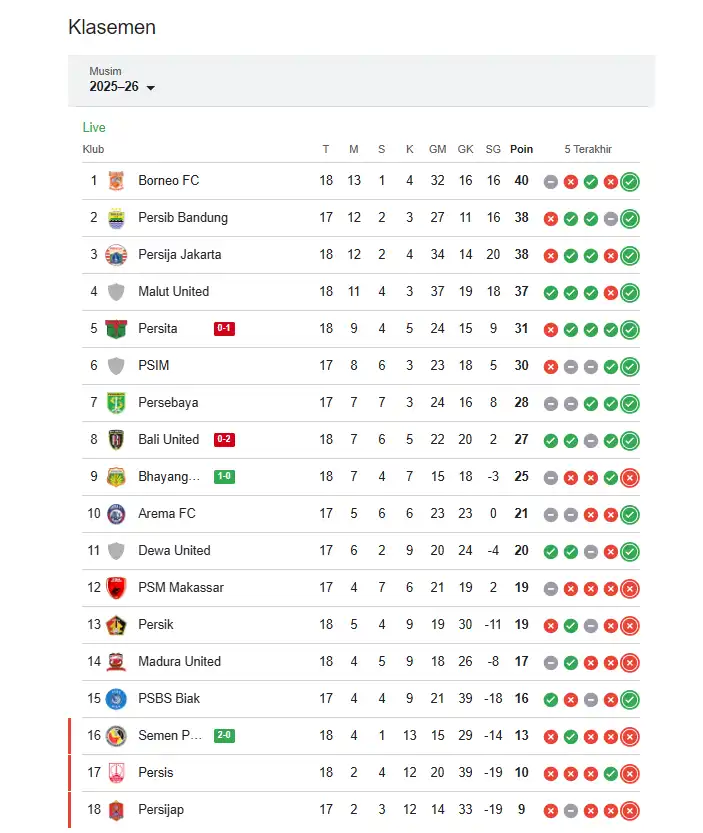Screen dimensions: 703x833
Task: Select the Persib Bandung team logo
Action: (x=116, y=218)
